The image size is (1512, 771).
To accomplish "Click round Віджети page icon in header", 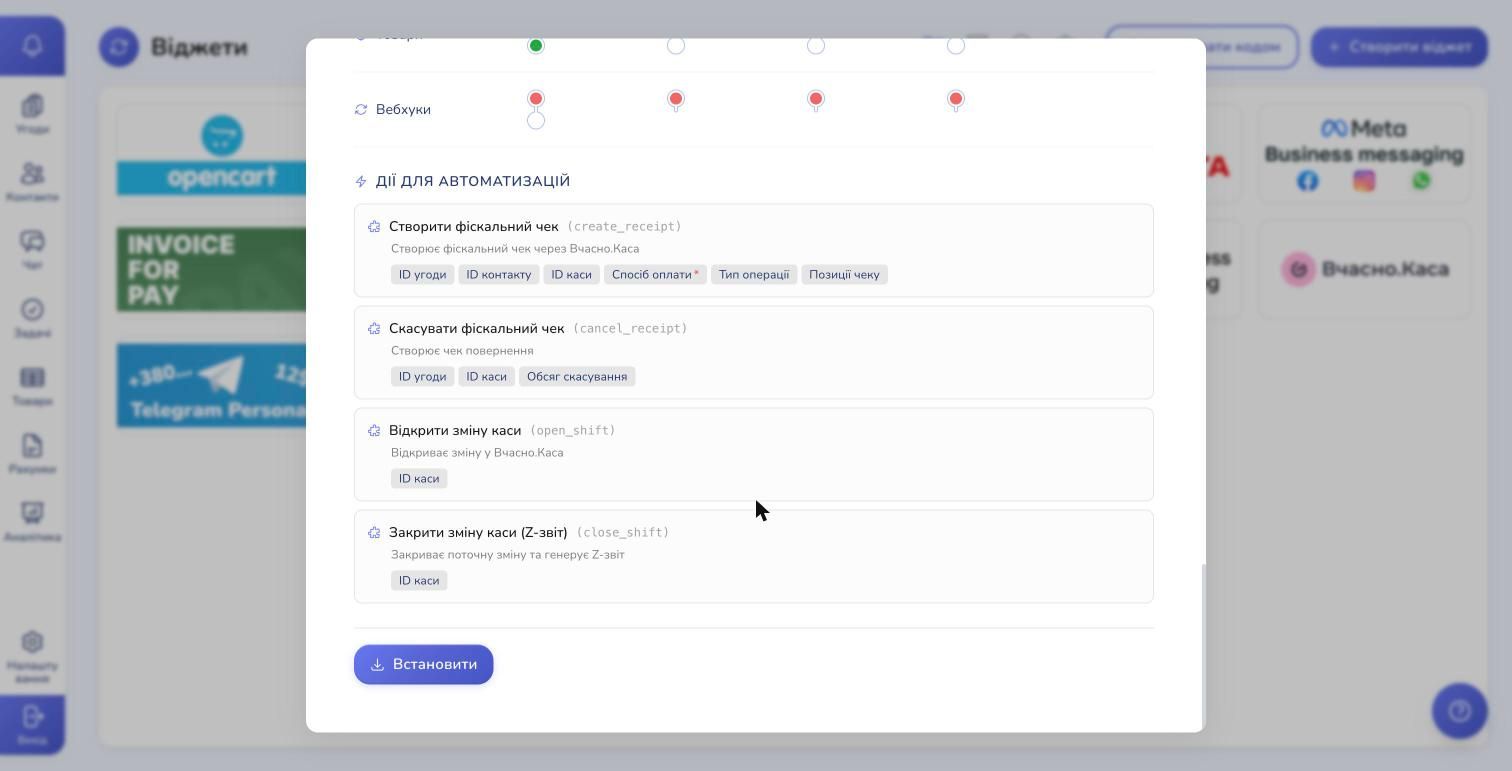I will coord(119,47).
